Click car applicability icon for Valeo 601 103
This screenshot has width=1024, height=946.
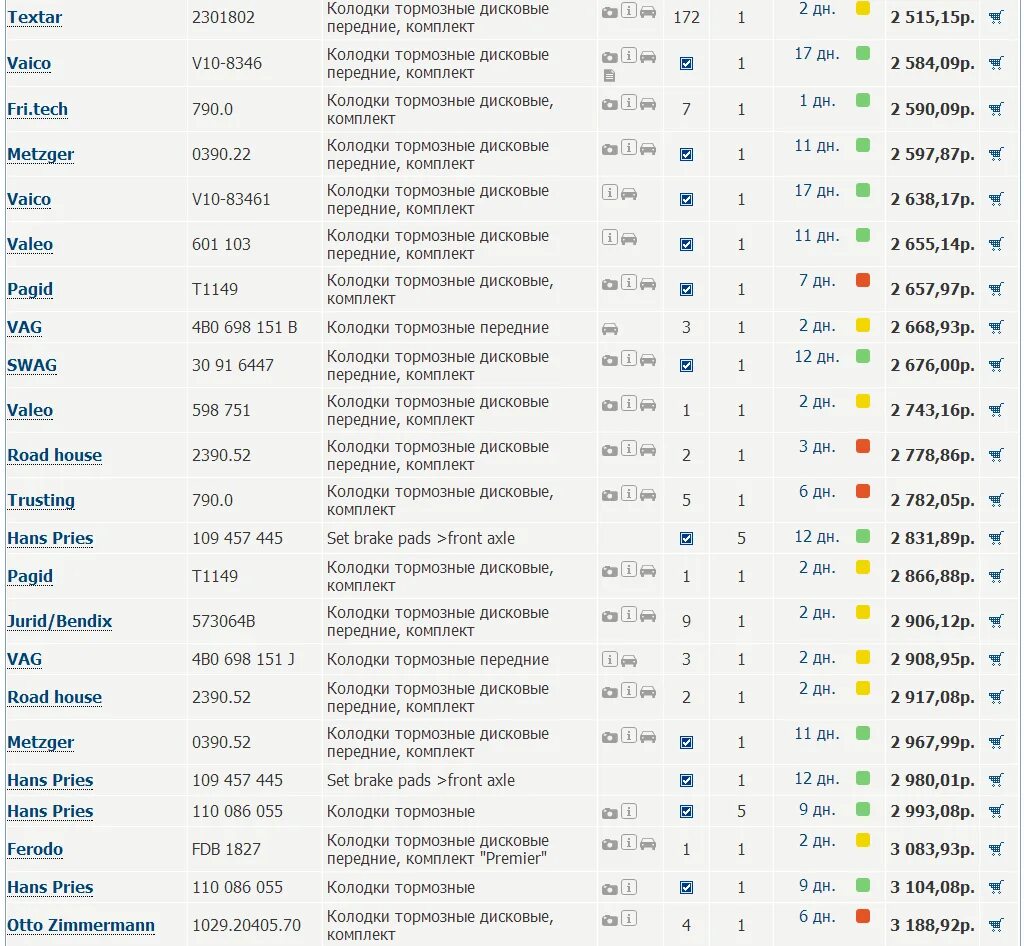point(629,239)
